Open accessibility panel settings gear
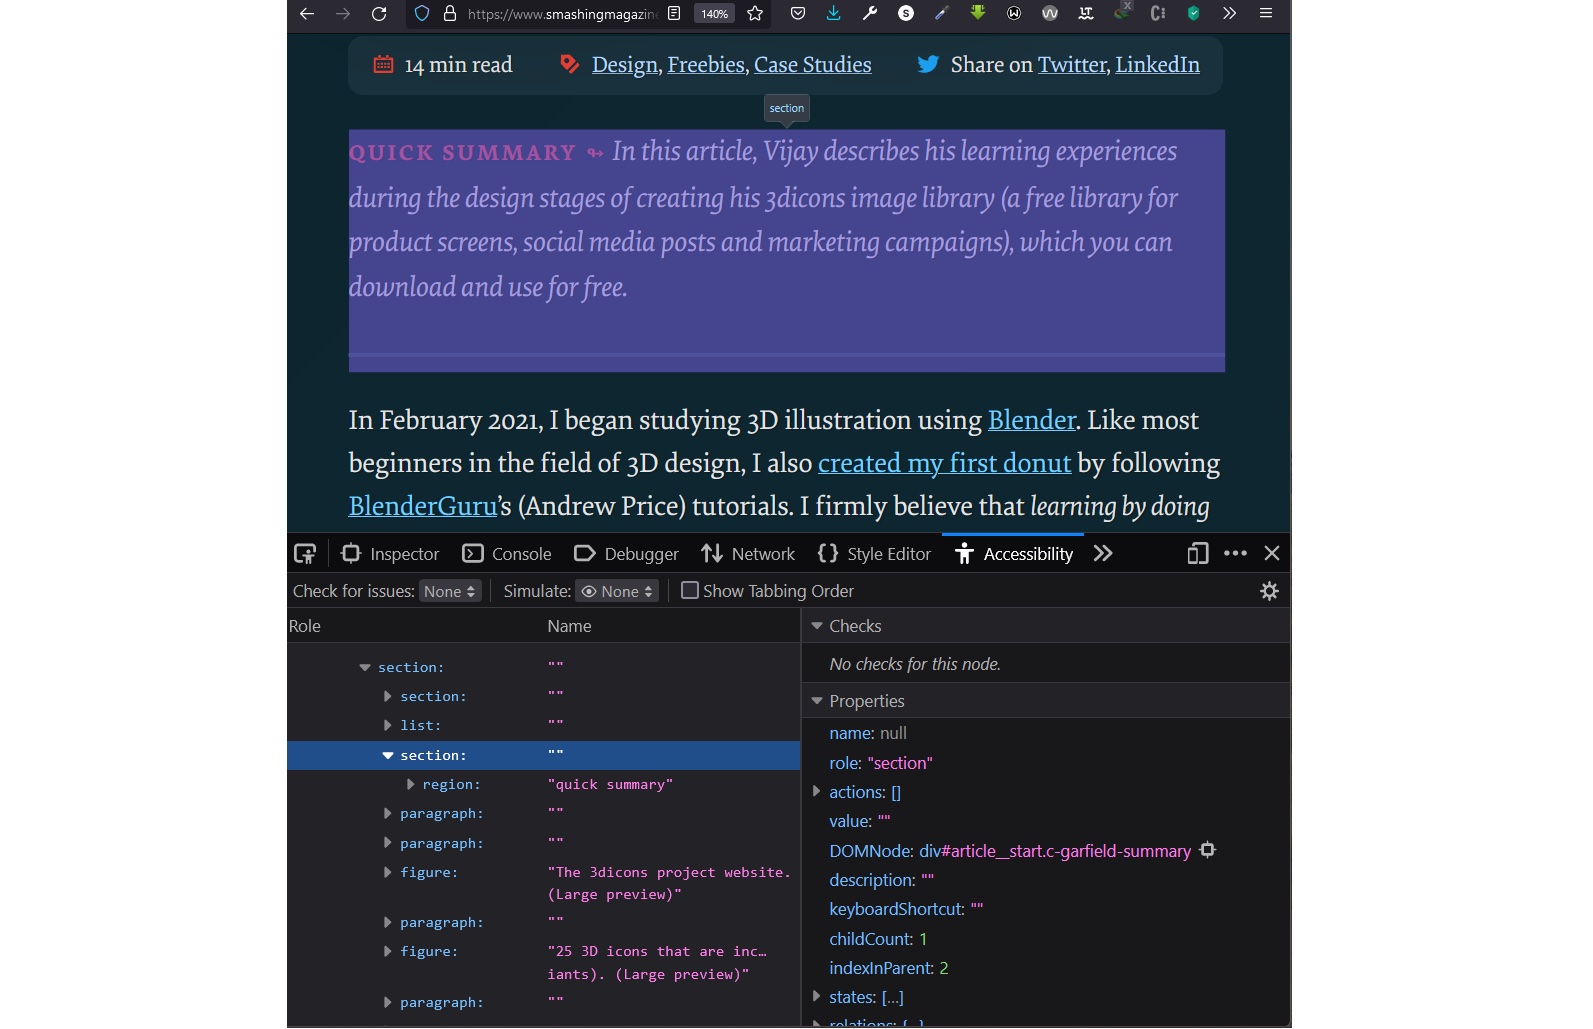 [1270, 591]
